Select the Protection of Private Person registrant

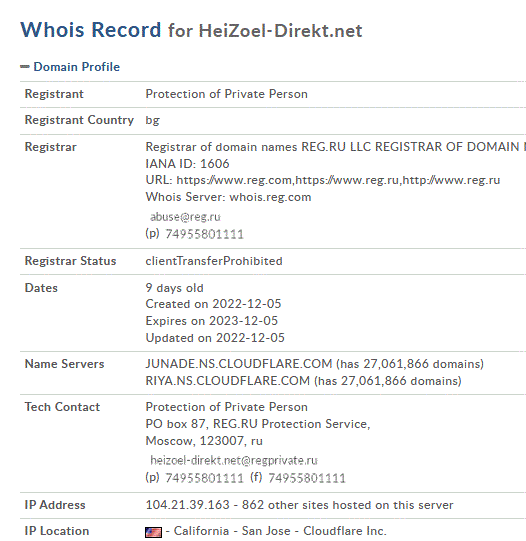[226, 94]
